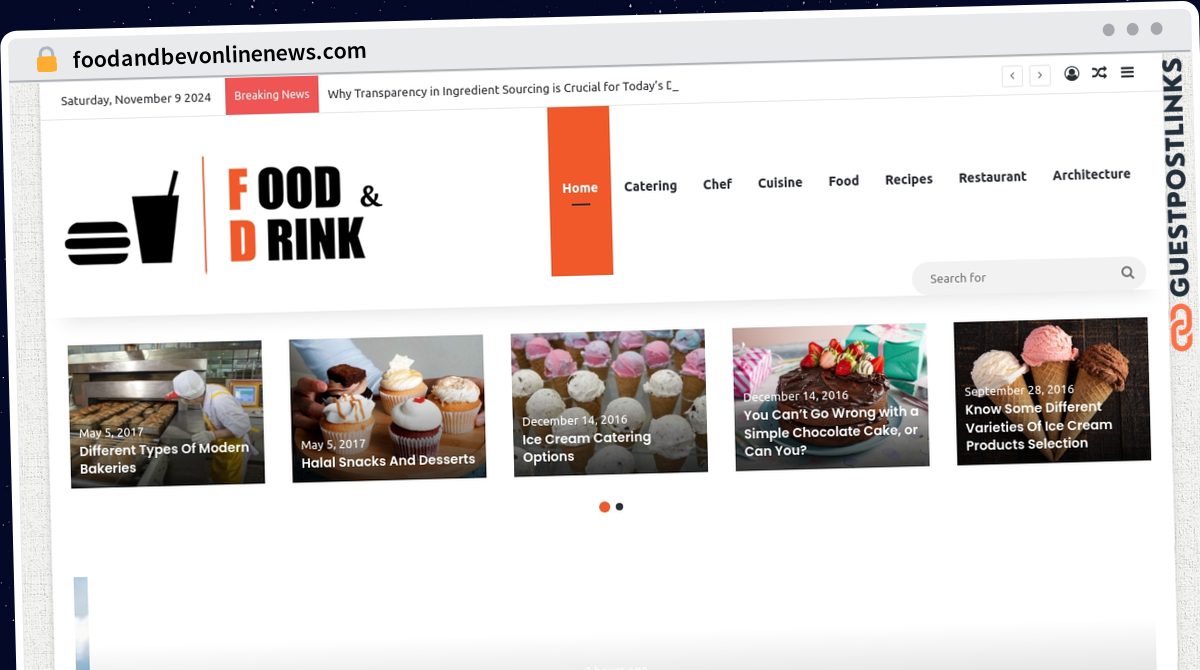Viewport: 1200px width, 670px height.
Task: Show the next breaking news headline
Action: click(x=1040, y=76)
